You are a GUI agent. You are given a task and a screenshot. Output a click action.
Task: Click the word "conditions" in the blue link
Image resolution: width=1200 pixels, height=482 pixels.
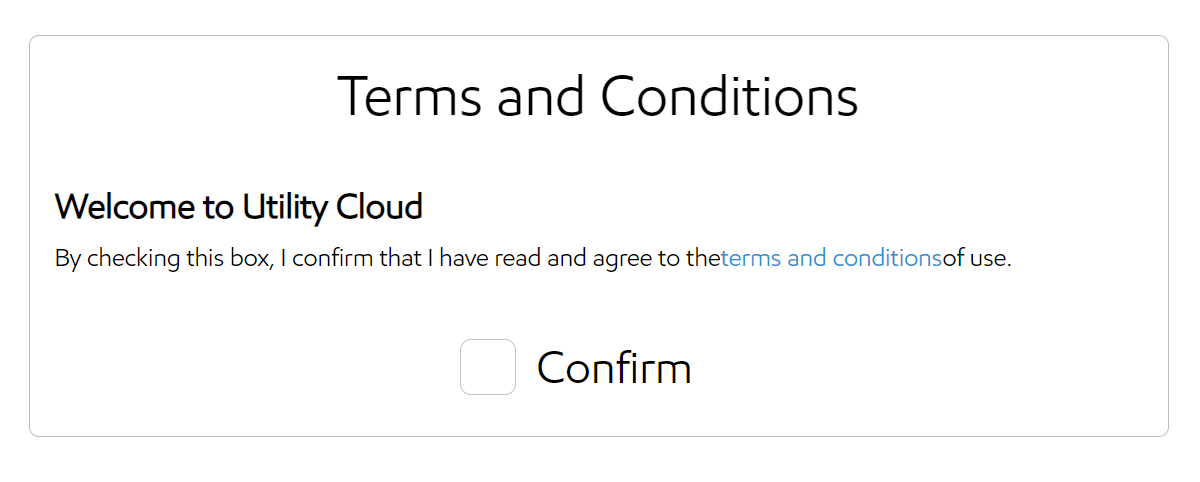pyautogui.click(x=886, y=259)
